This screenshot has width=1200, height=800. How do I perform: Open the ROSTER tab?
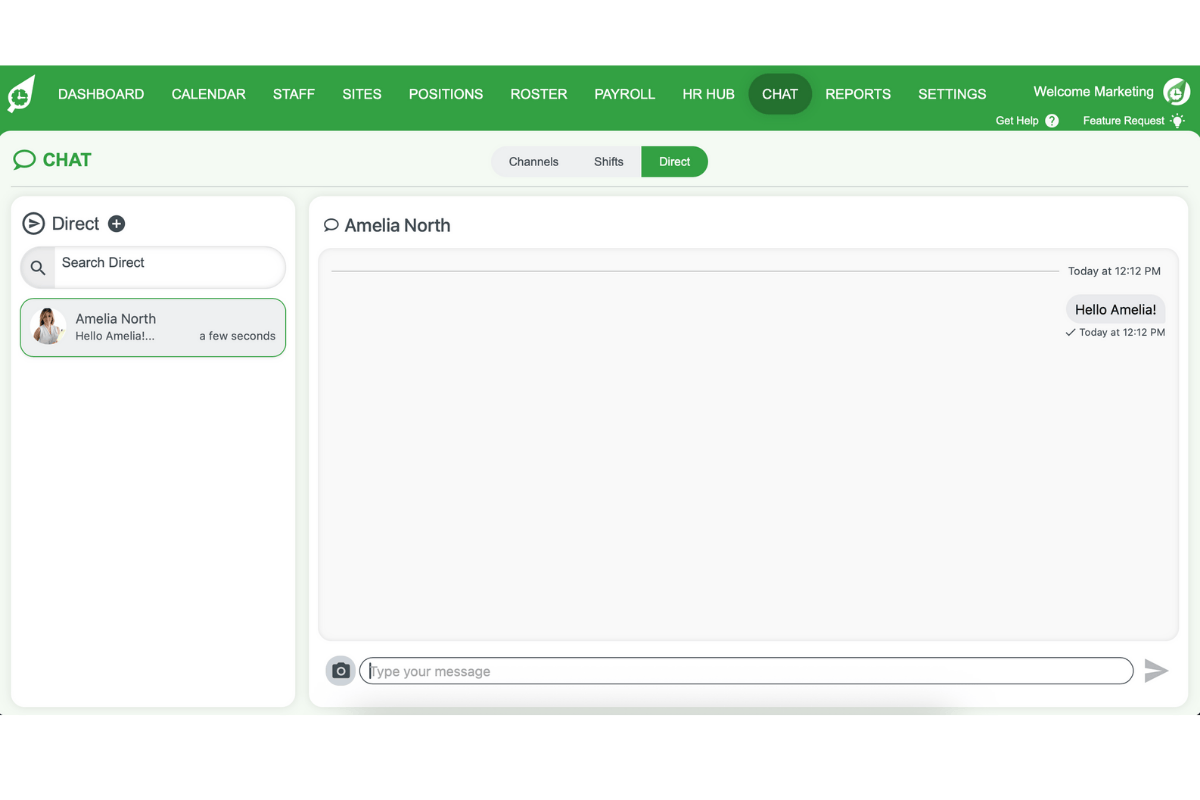coord(538,94)
